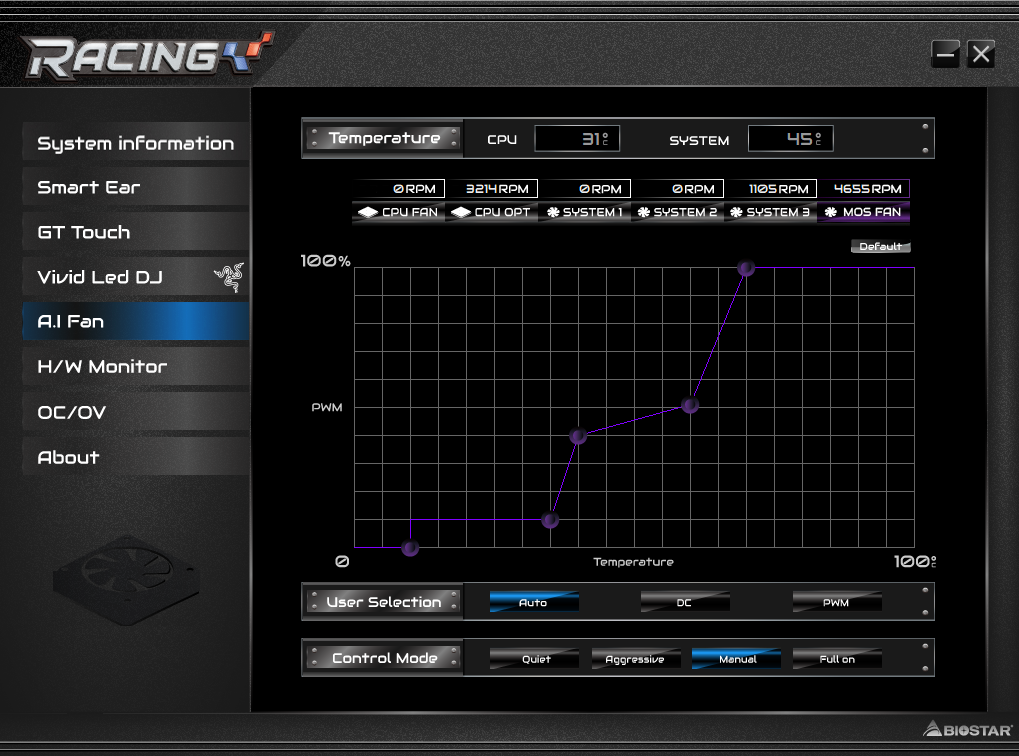This screenshot has height=756, width=1019.
Task: Choose Manual control mode
Action: coord(736,658)
